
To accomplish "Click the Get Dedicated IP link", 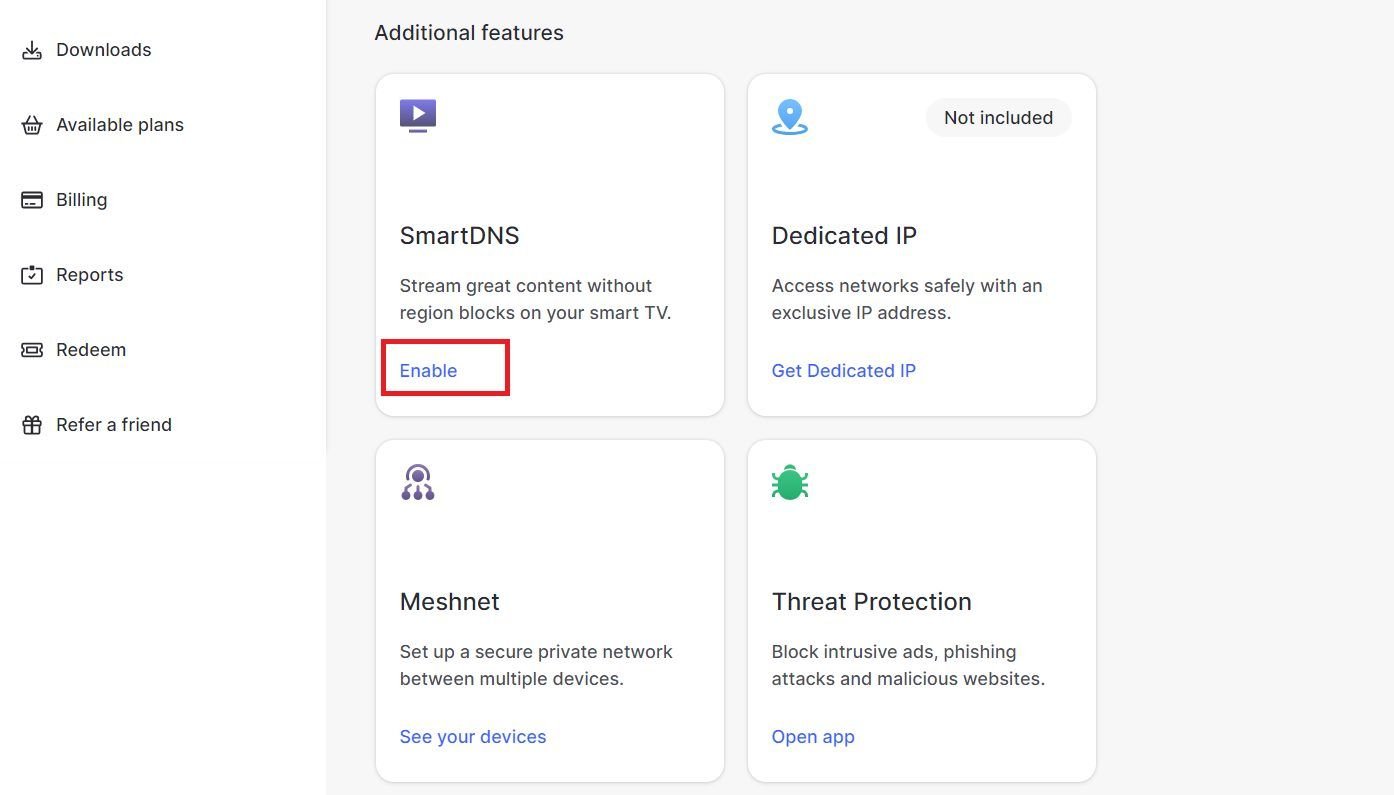I will [844, 370].
